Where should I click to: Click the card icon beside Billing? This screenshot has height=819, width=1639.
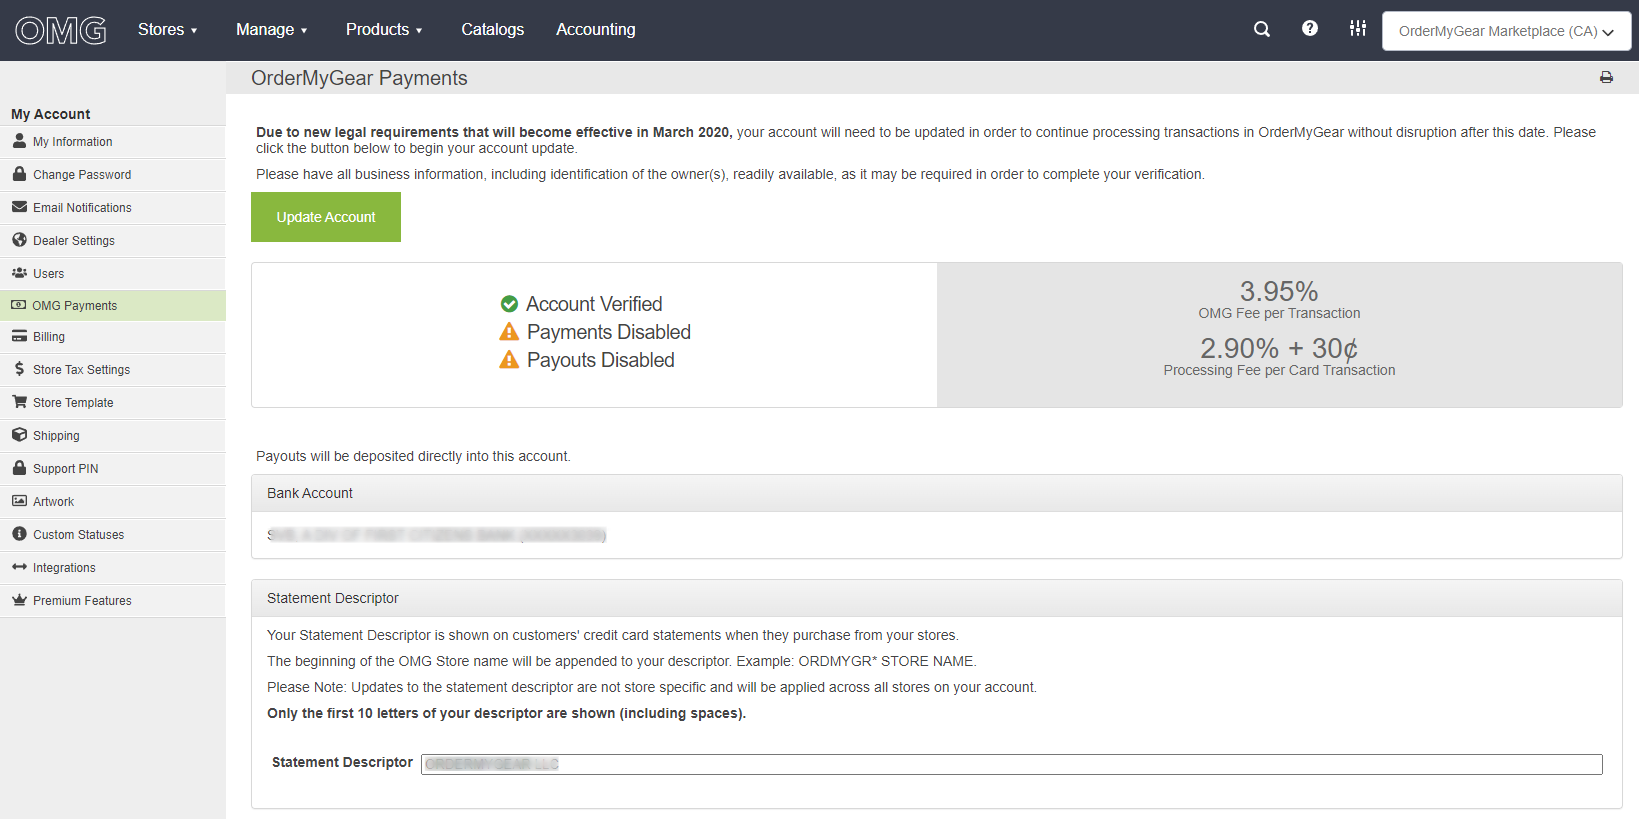19,336
